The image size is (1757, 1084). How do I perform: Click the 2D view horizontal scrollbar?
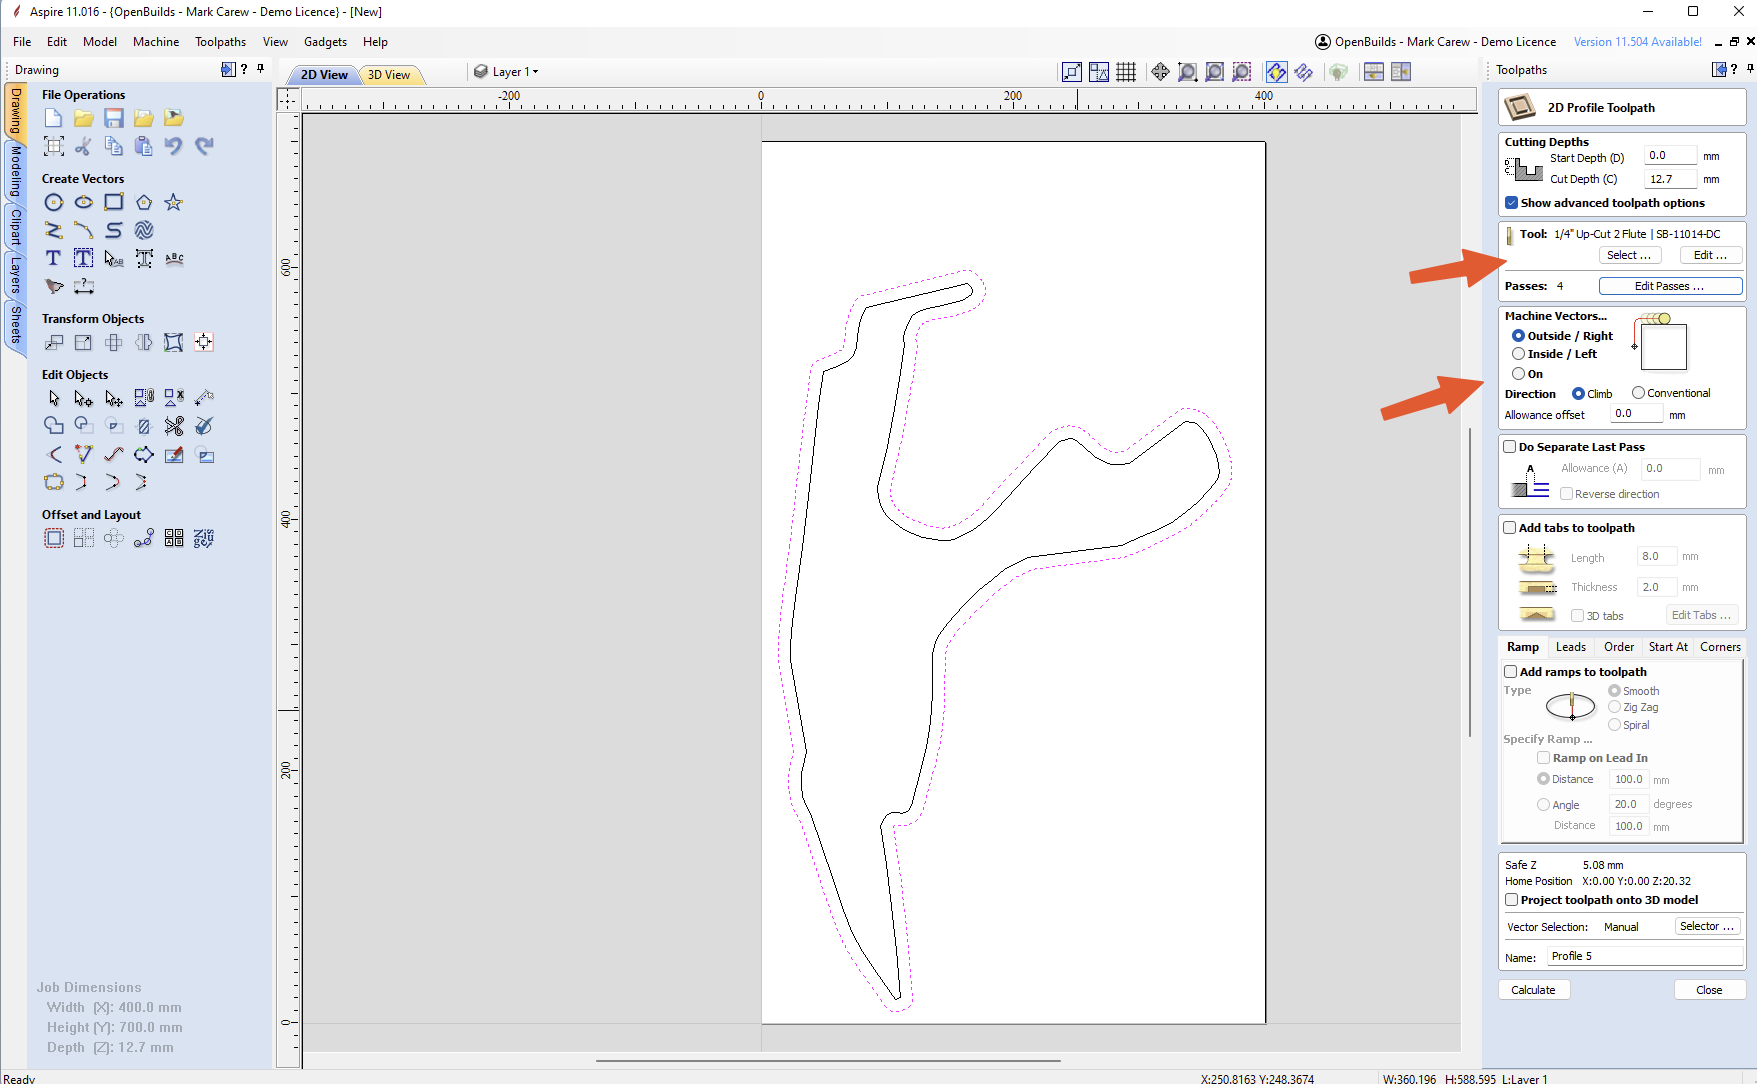[828, 1060]
